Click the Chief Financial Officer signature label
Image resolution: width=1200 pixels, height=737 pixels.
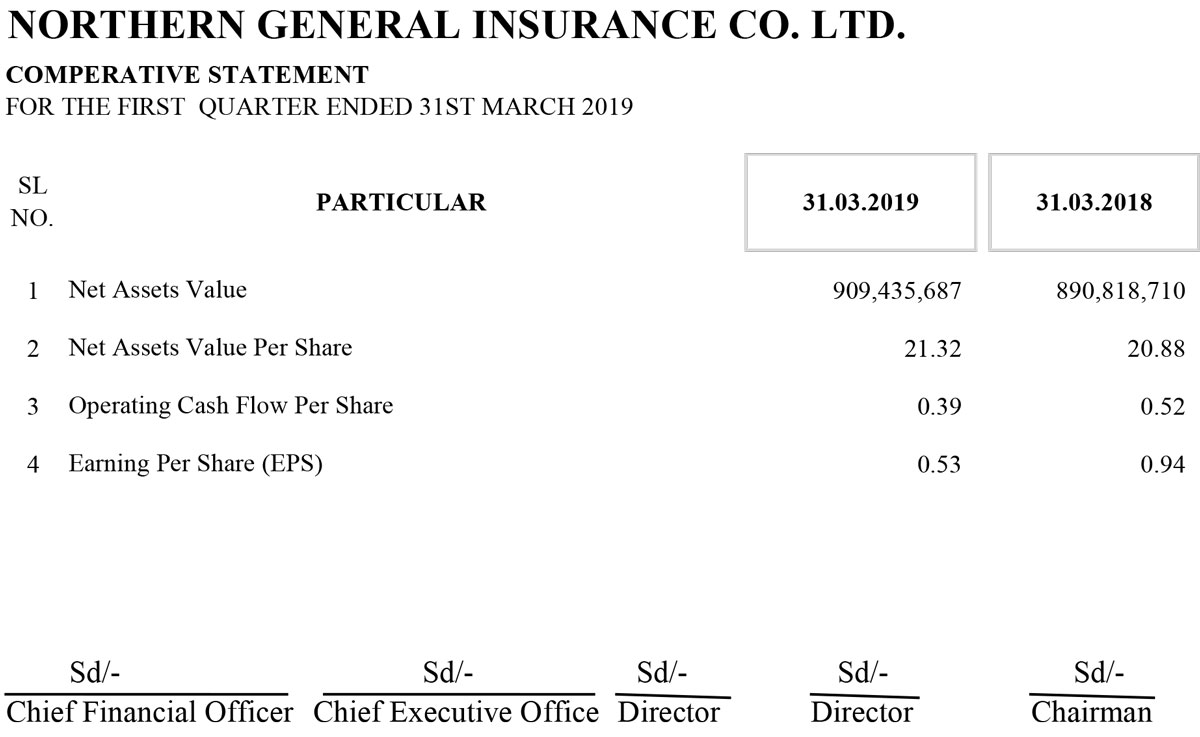tap(150, 712)
